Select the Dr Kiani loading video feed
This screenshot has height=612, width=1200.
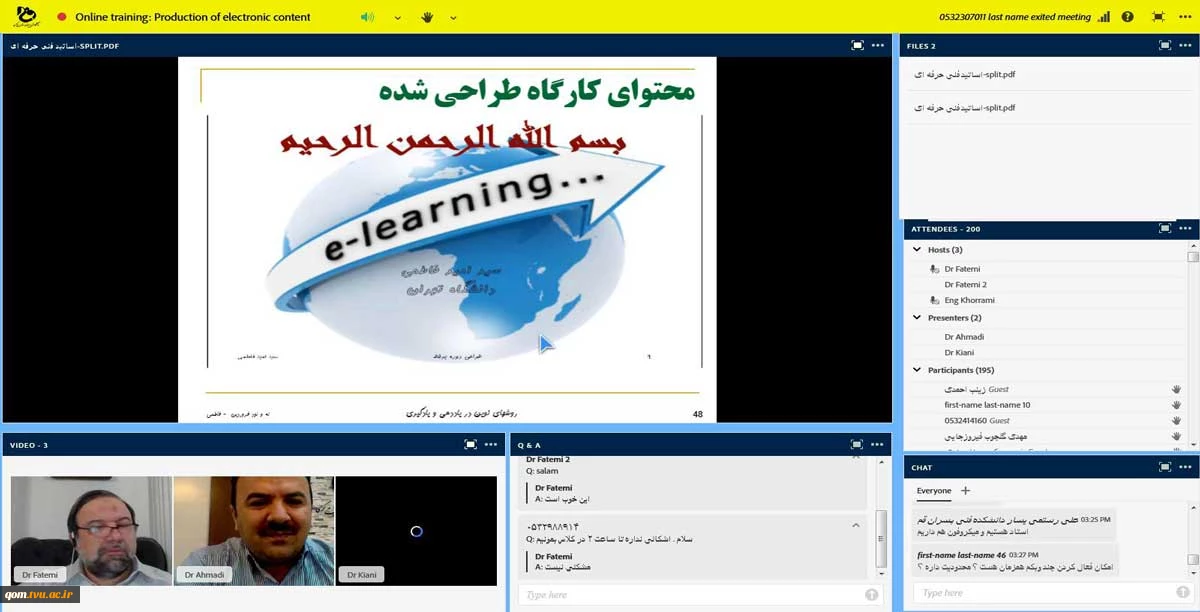(416, 530)
